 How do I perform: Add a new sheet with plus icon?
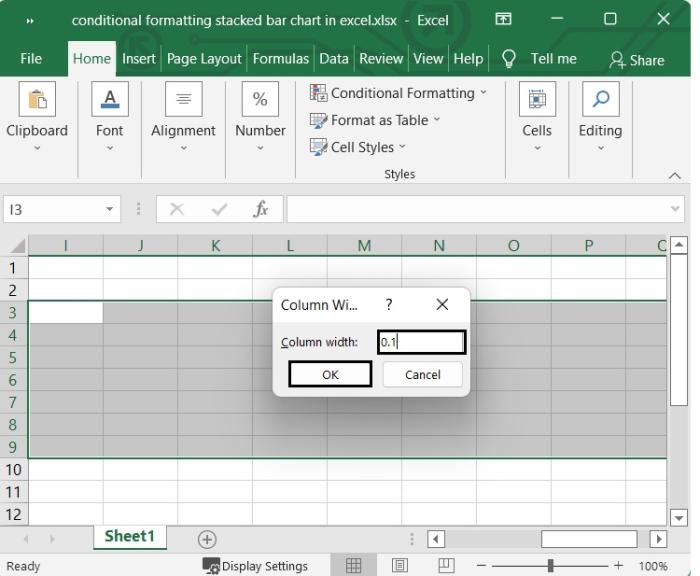tap(207, 539)
